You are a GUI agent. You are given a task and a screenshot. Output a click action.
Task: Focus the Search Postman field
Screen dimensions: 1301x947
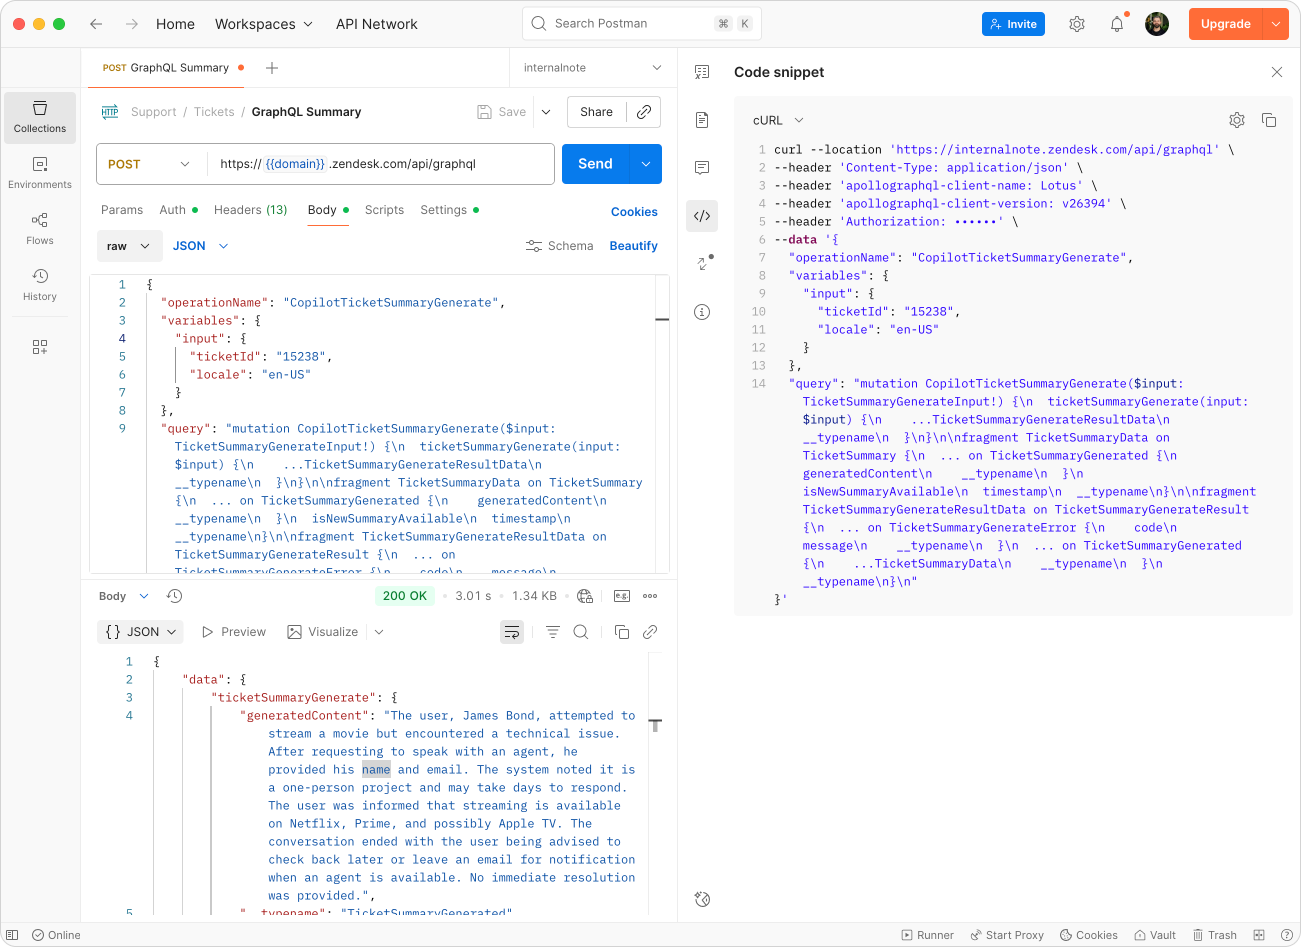[x=642, y=24]
